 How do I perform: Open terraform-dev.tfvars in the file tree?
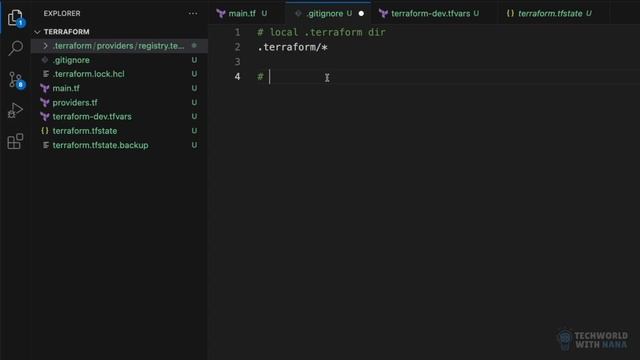click(x=92, y=116)
